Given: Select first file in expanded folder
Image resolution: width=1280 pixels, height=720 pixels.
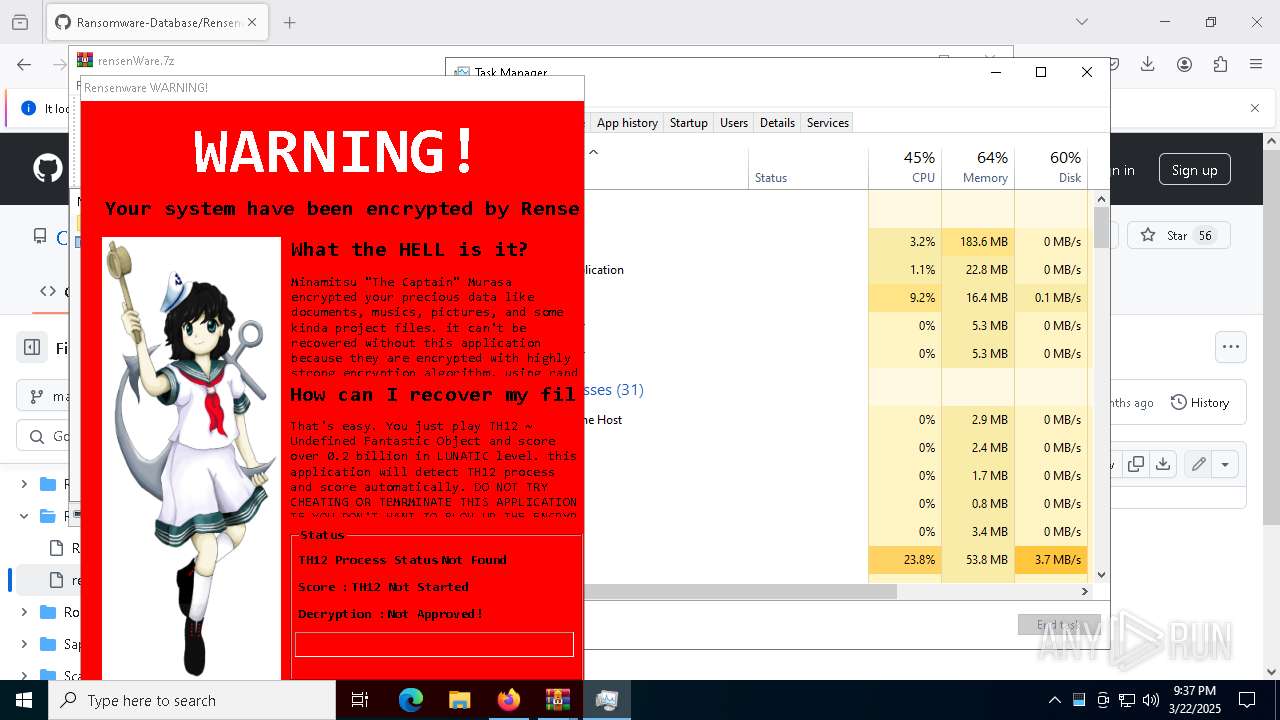Looking at the screenshot, I should 57,548.
